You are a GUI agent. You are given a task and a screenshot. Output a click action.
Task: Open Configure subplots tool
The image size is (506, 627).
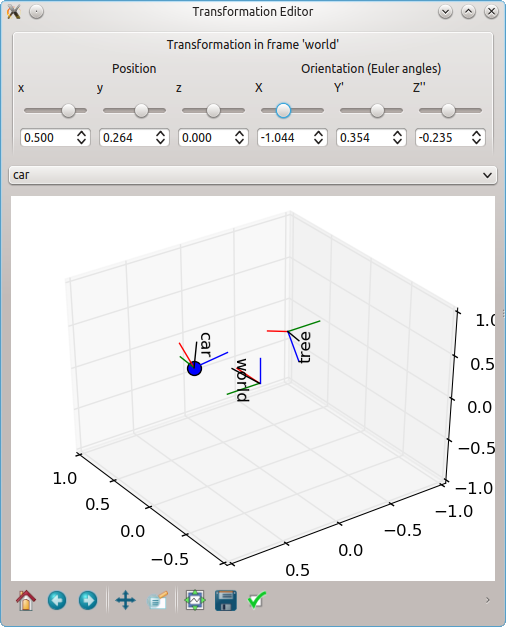coord(195,600)
